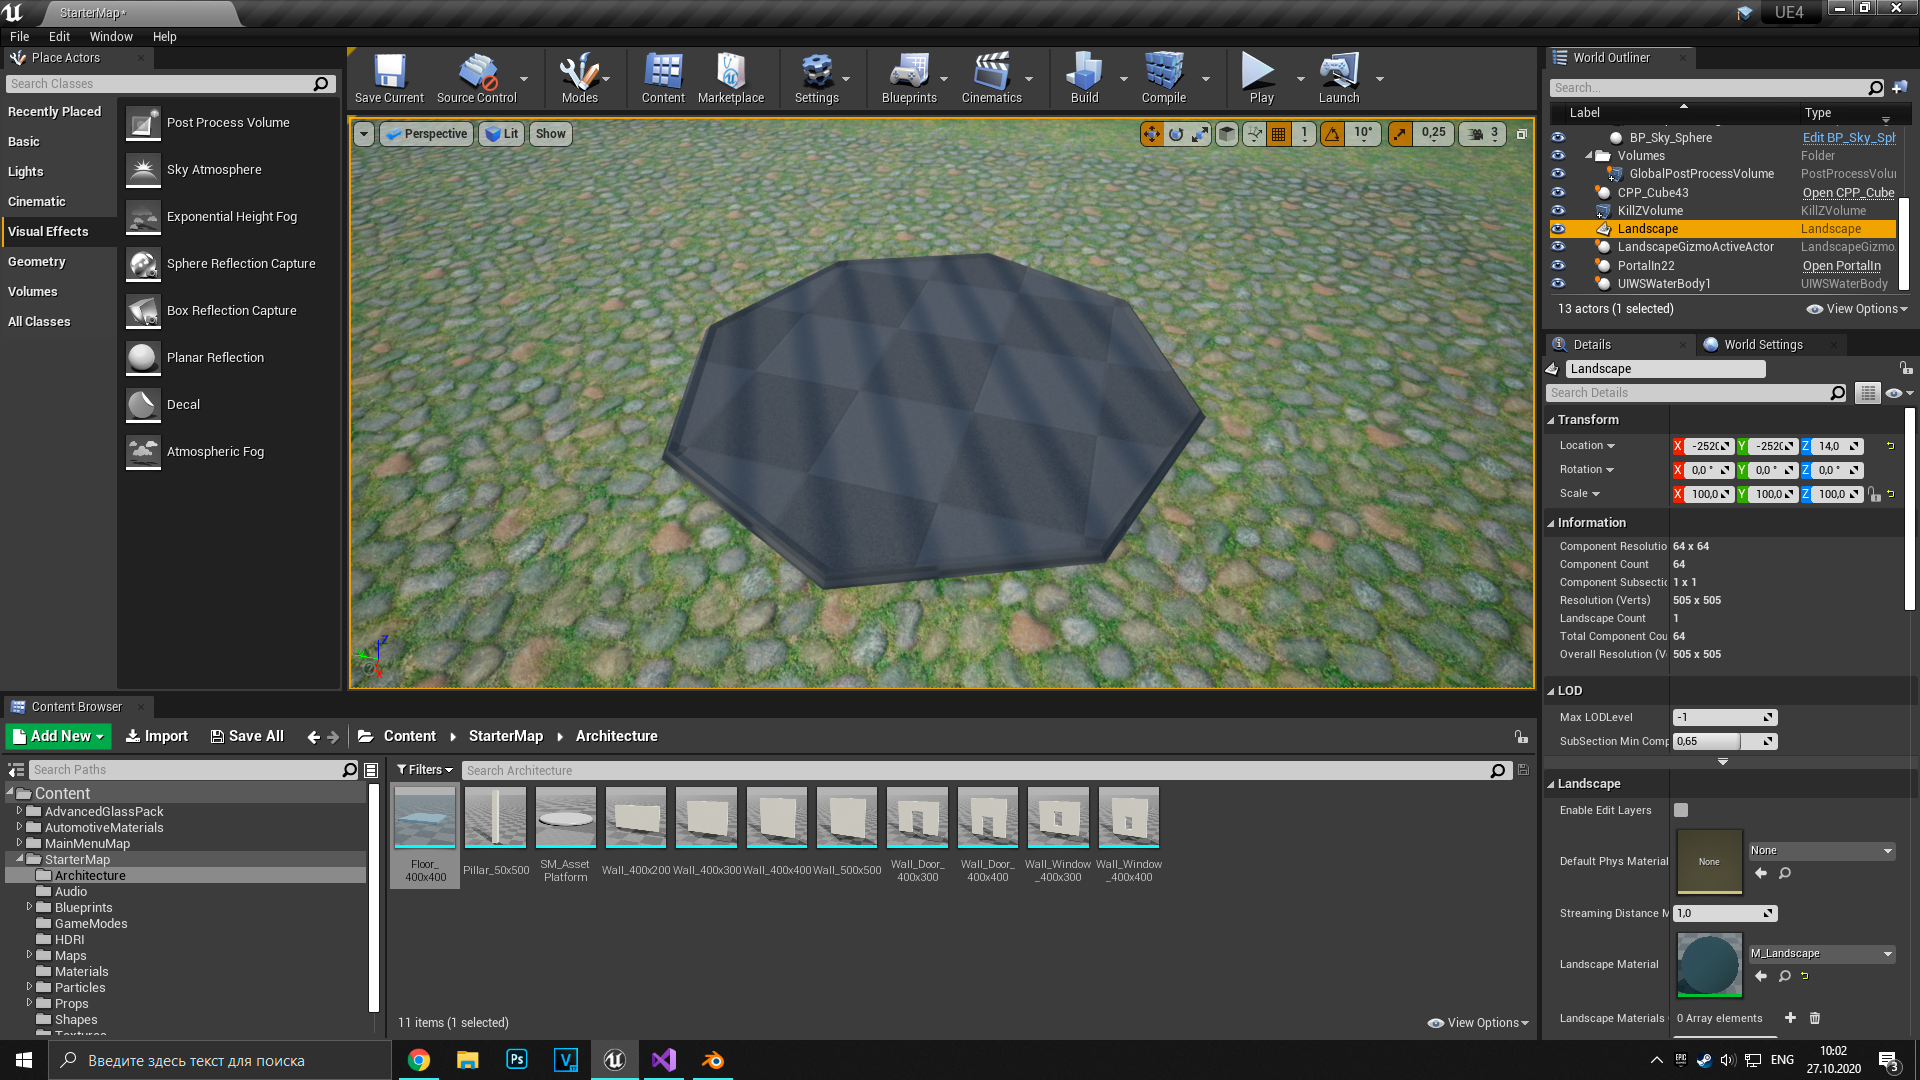The height and width of the screenshot is (1080, 1920).
Task: Click the Sphere Reflection Capture actor icon
Action: [143, 264]
